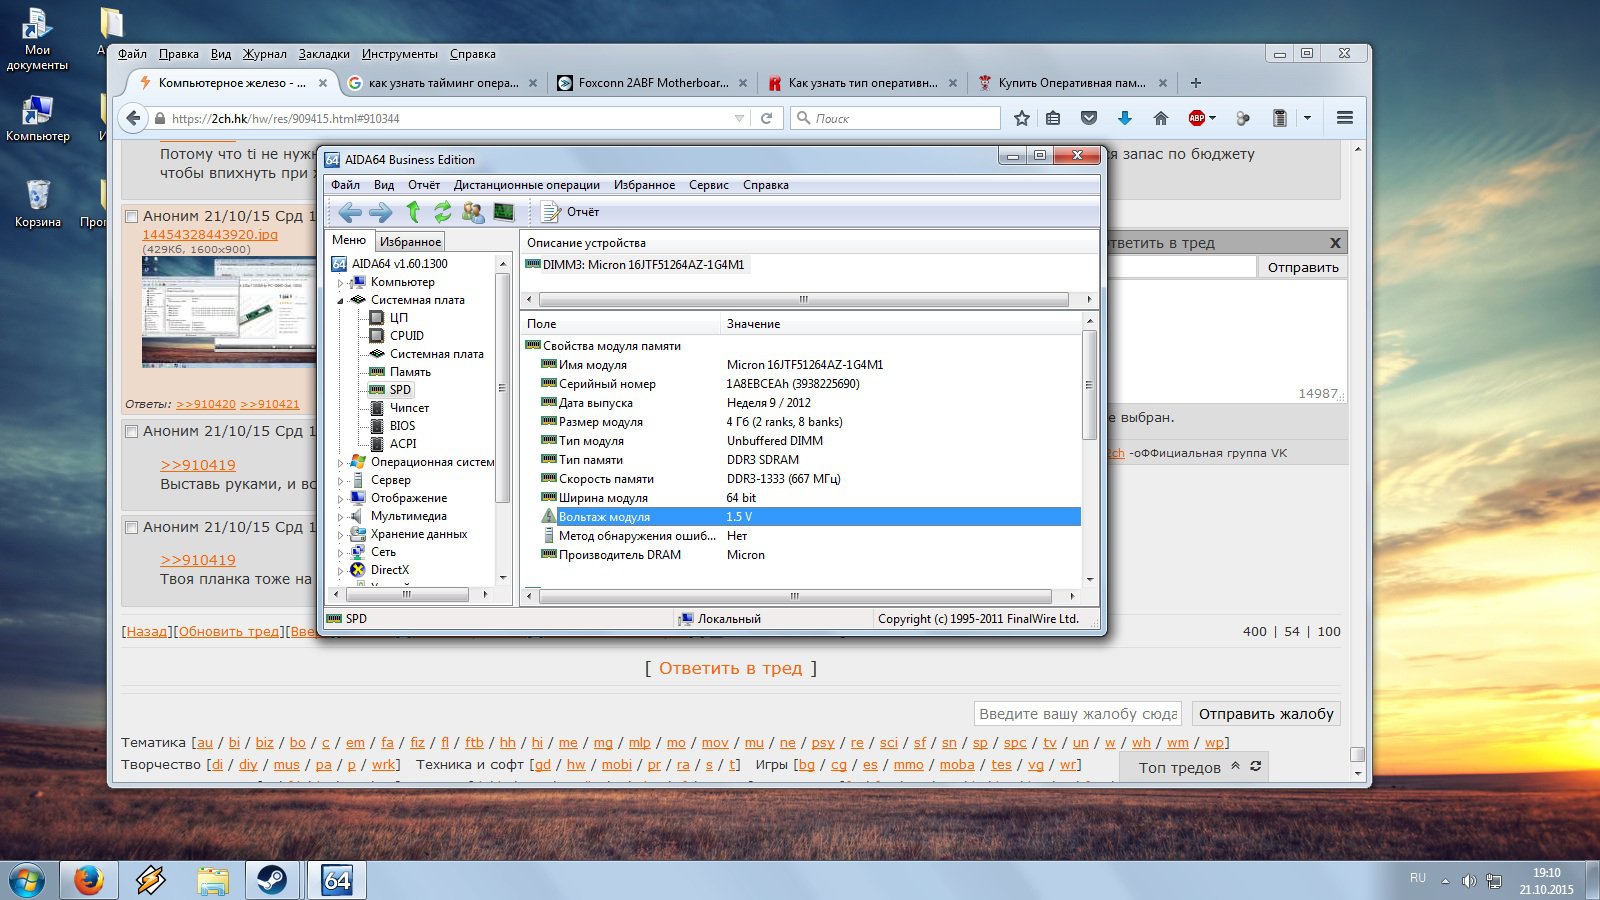Expand the Мультимедиа tree node
The image size is (1600, 900).
click(340, 517)
